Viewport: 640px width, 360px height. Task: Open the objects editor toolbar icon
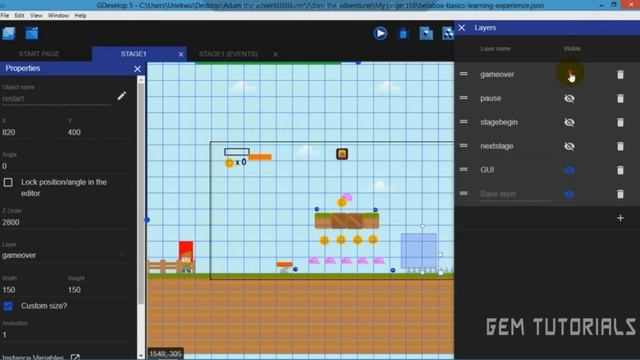pos(426,33)
